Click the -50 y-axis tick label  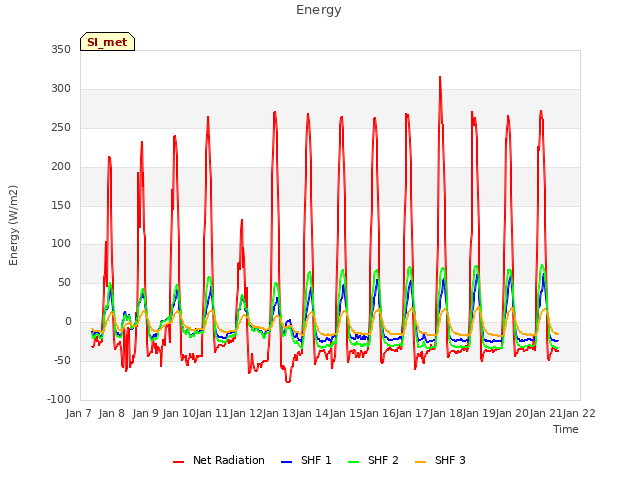pyautogui.click(x=62, y=360)
